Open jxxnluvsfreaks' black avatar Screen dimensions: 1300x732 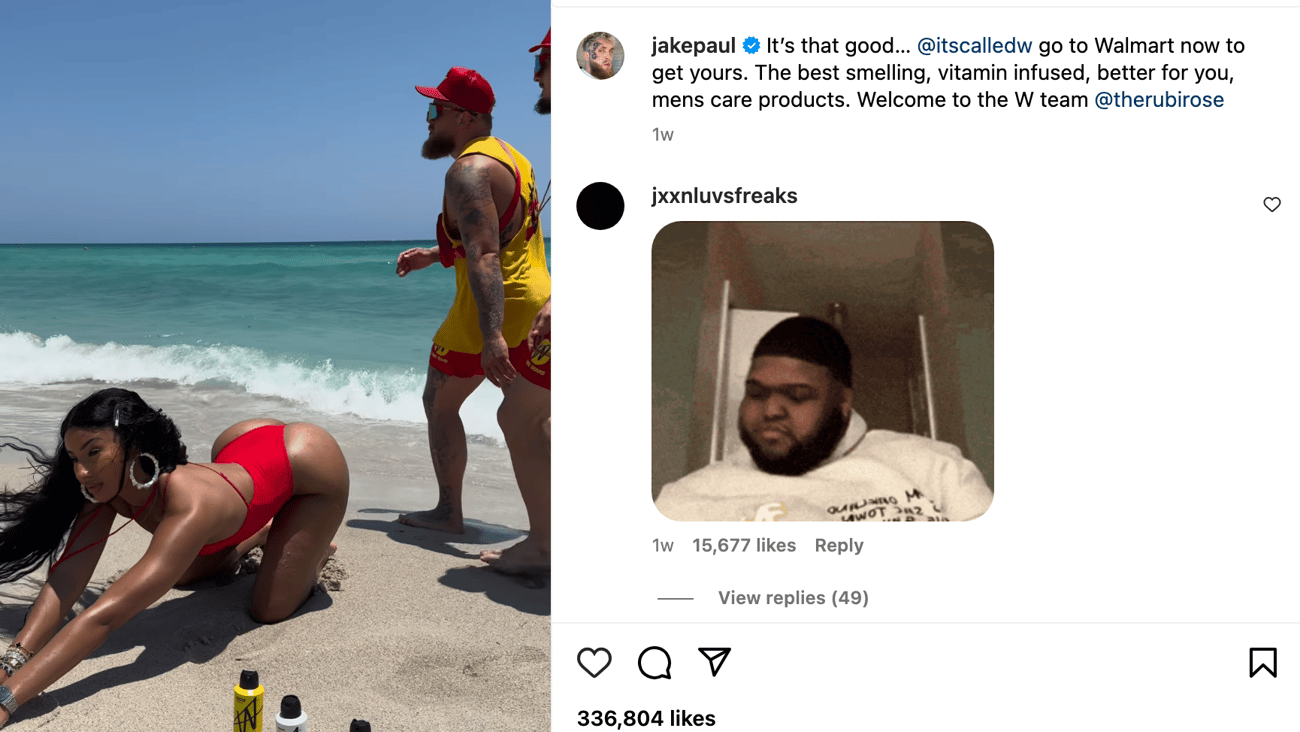pyautogui.click(x=600, y=206)
